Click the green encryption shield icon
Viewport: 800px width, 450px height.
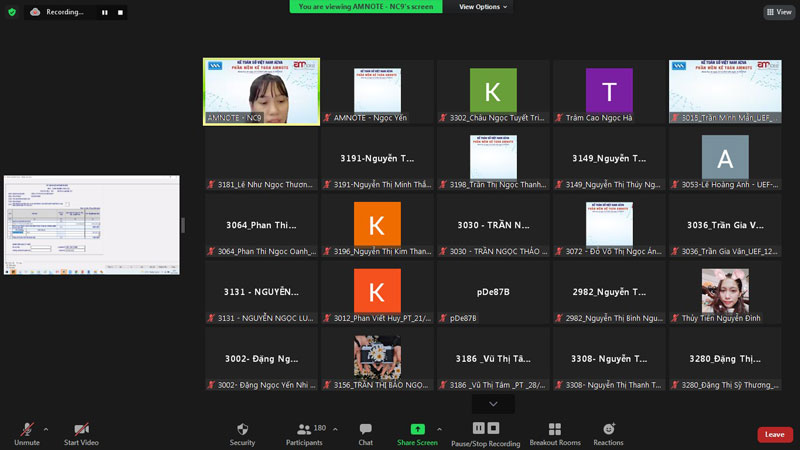12,12
